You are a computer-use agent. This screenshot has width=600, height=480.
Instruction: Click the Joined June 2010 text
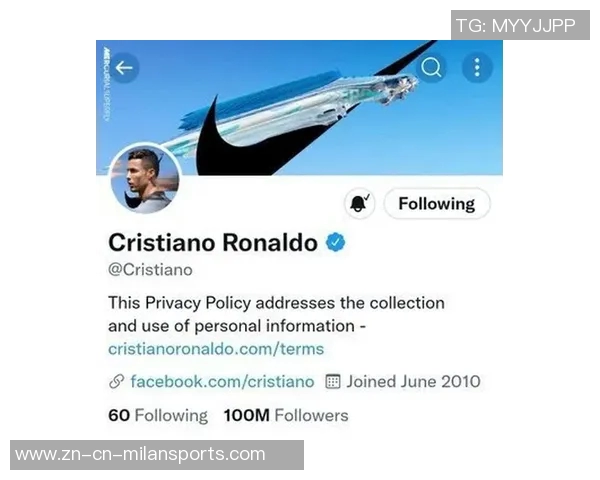point(414,381)
